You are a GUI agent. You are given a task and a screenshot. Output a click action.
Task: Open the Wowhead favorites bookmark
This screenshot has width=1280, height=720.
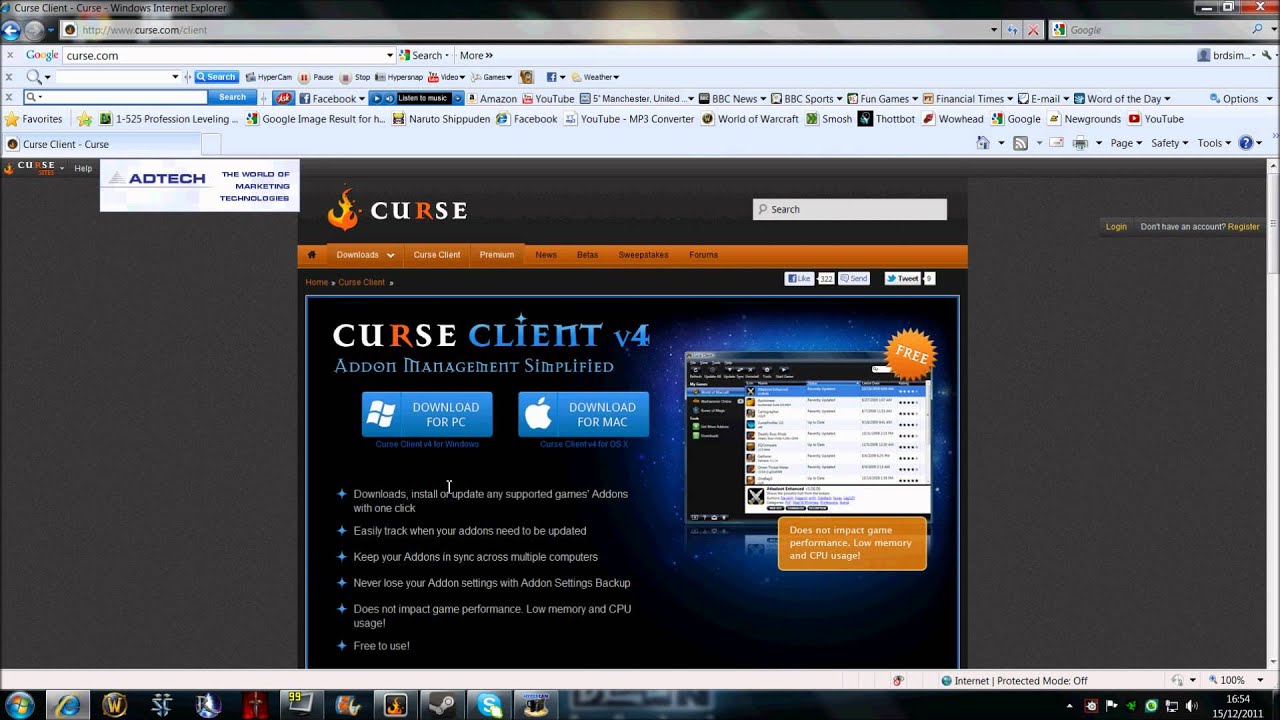(953, 119)
